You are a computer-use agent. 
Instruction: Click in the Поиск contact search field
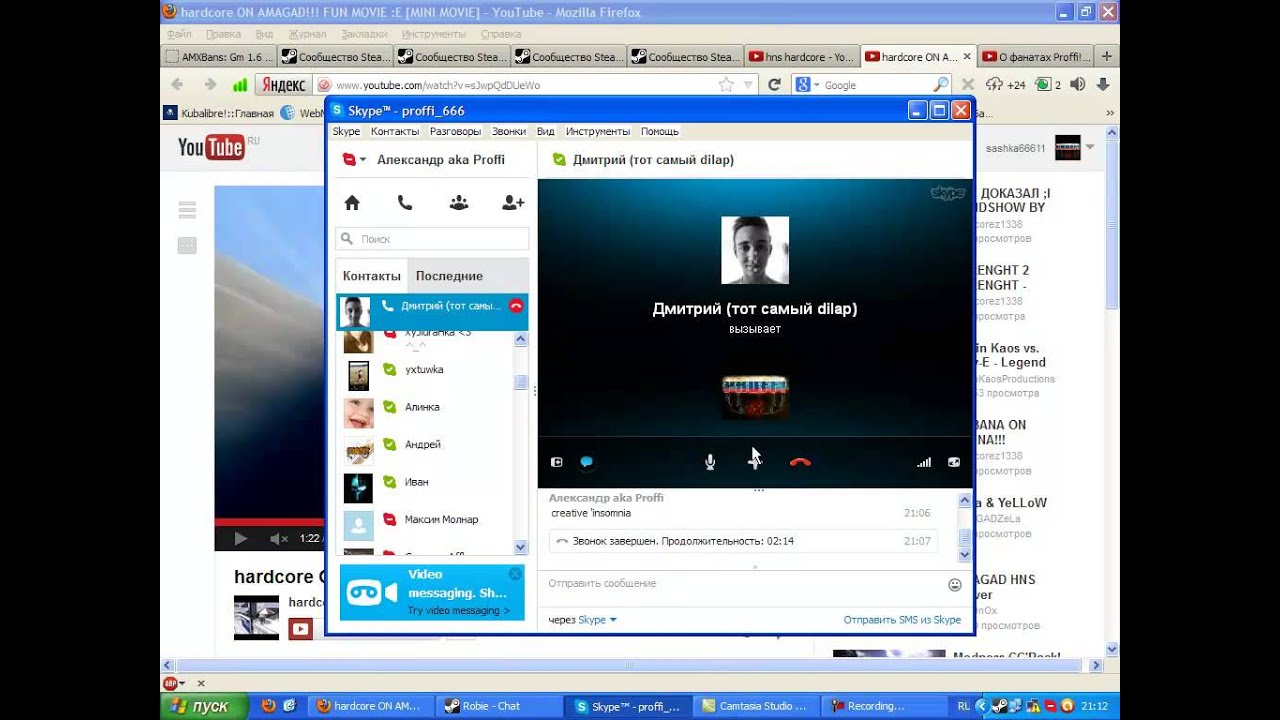click(432, 239)
